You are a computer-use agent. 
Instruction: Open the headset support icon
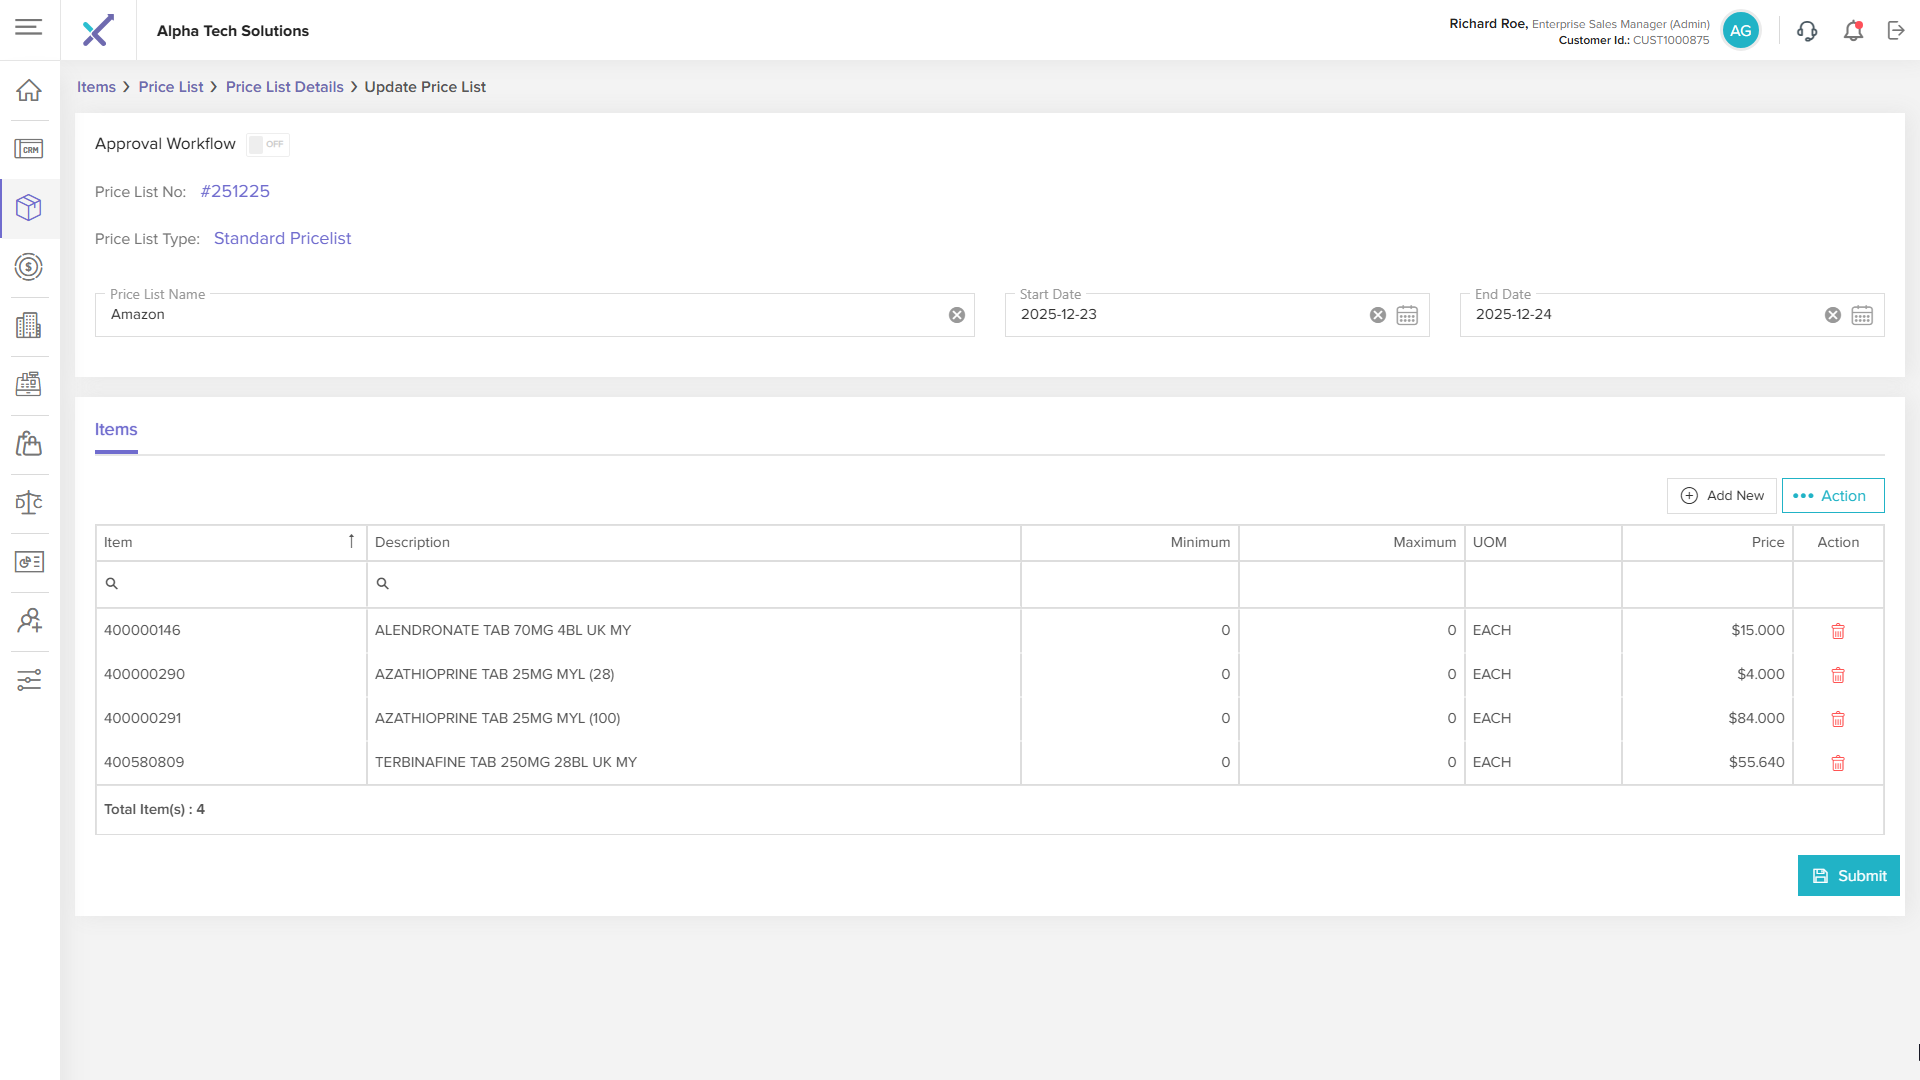click(1806, 31)
